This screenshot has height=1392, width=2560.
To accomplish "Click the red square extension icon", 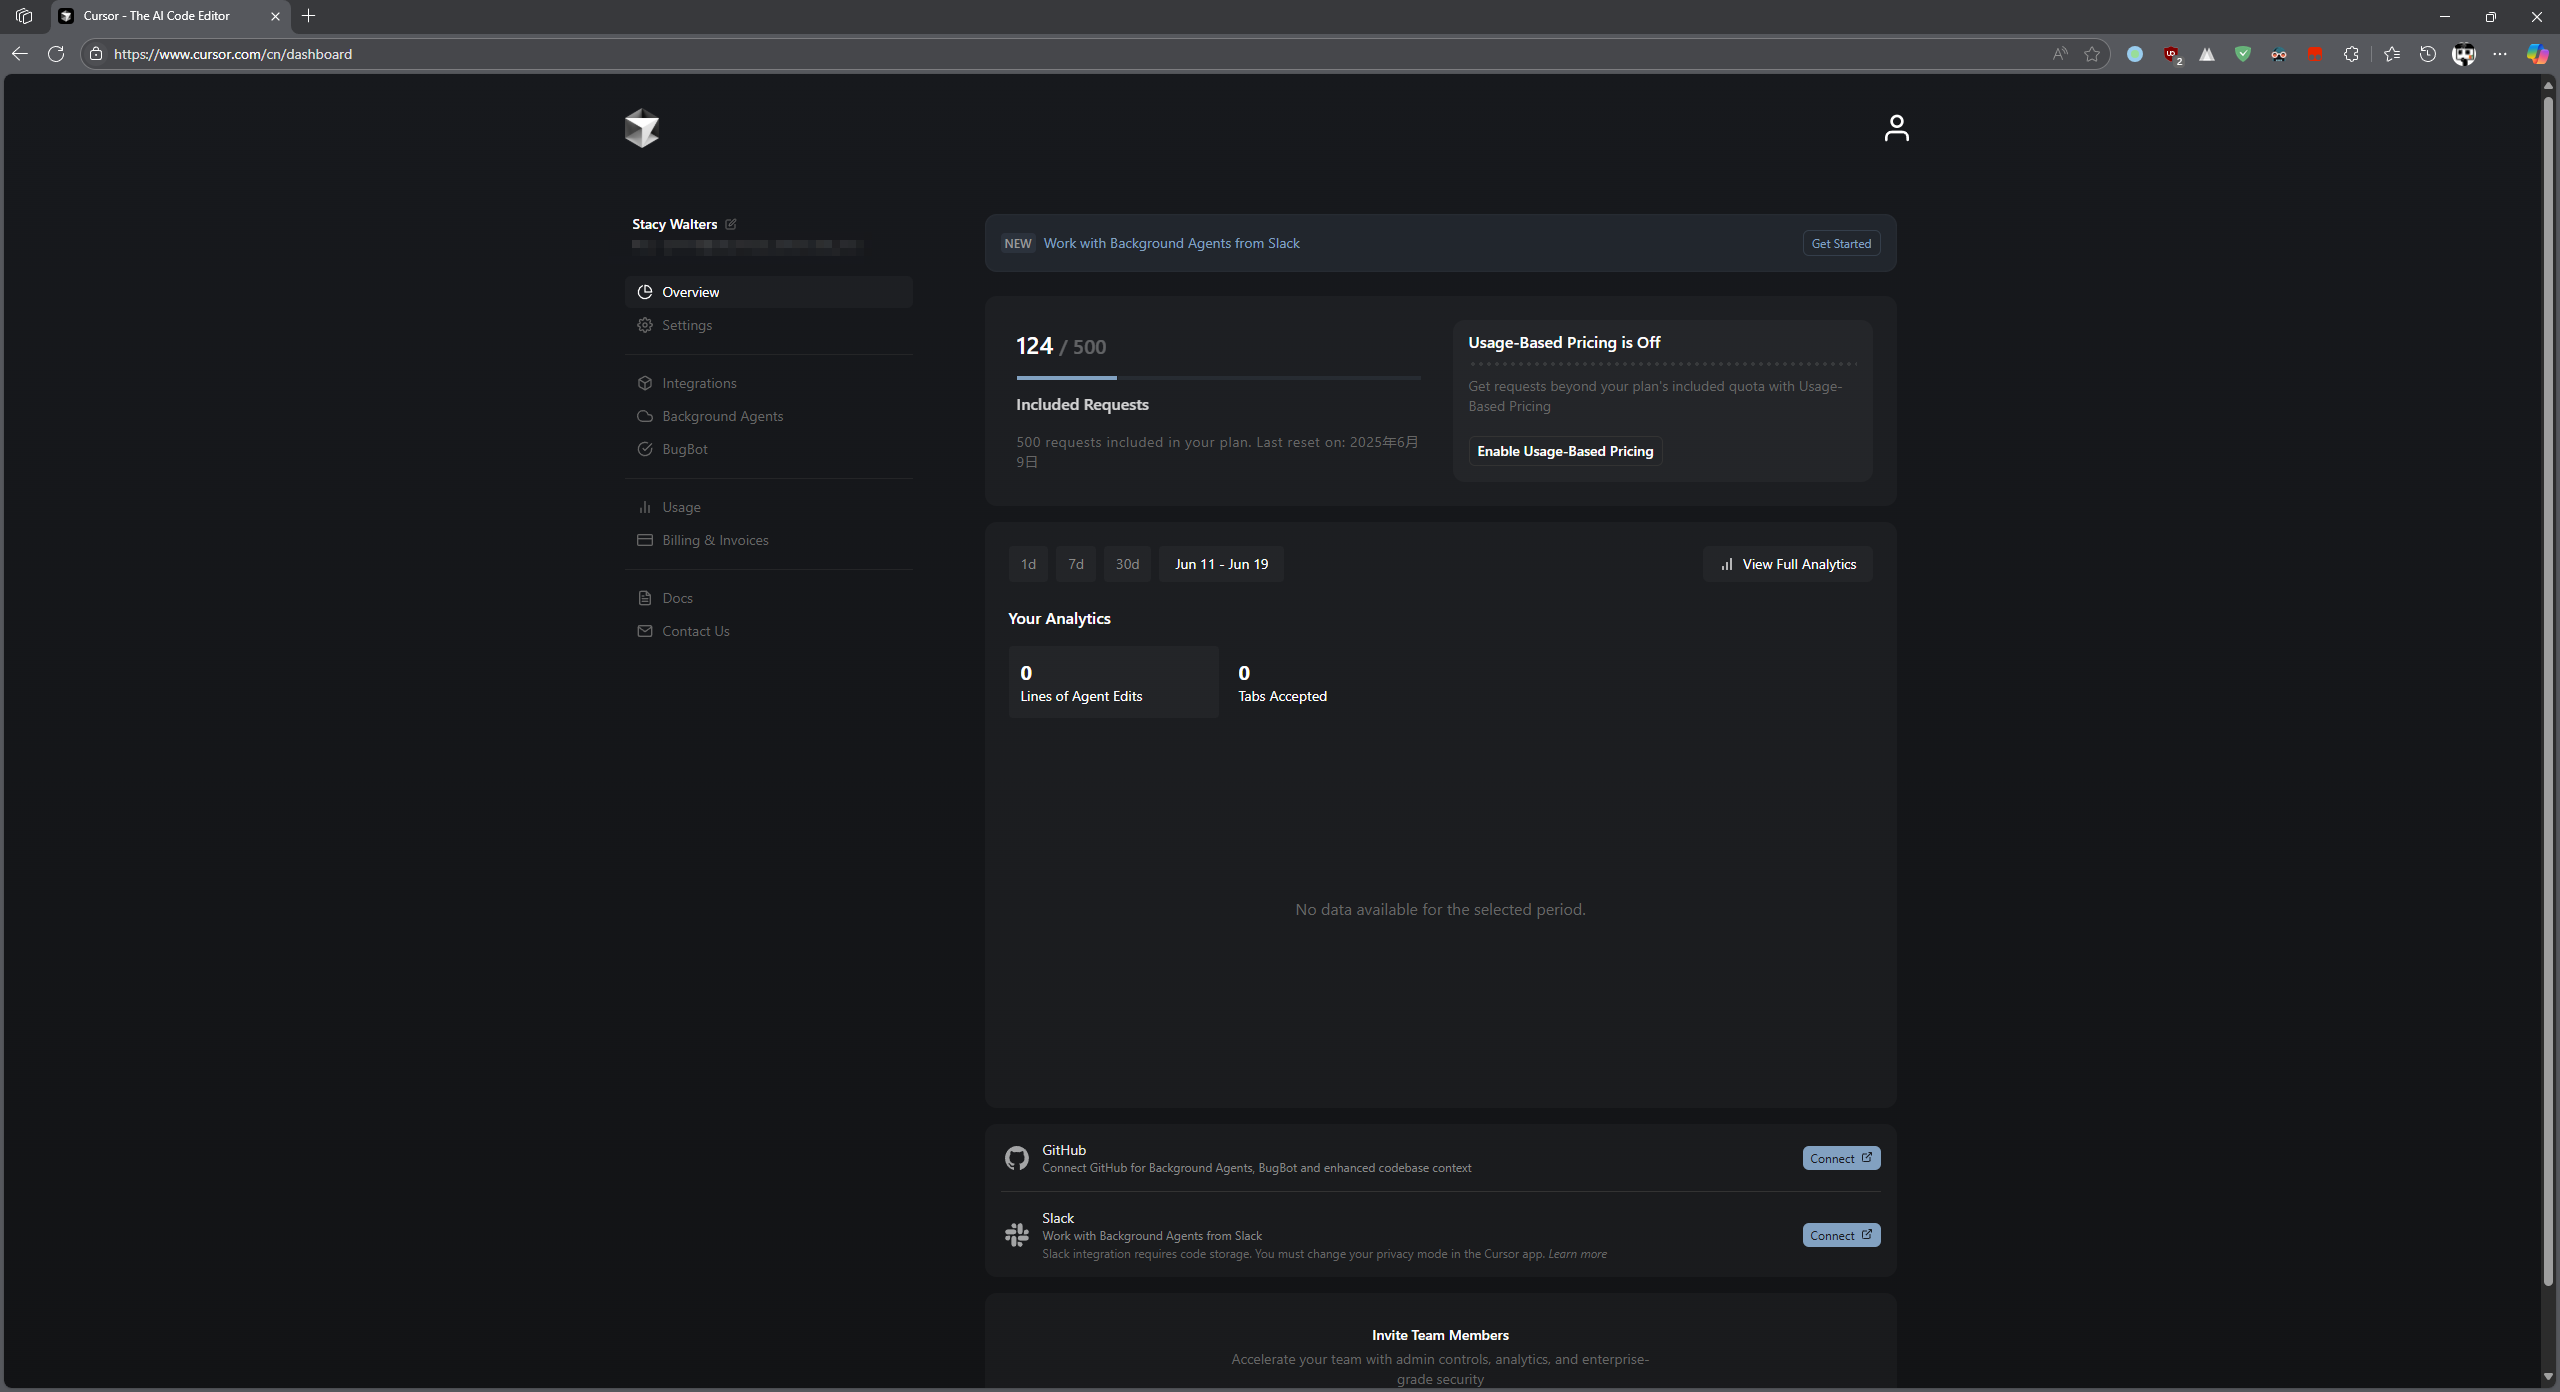I will [2314, 54].
